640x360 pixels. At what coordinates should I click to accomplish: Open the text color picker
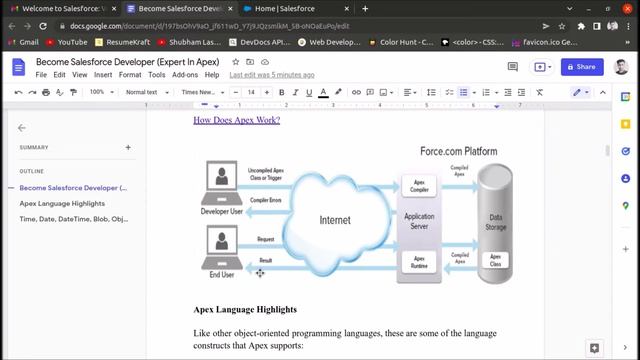323,93
